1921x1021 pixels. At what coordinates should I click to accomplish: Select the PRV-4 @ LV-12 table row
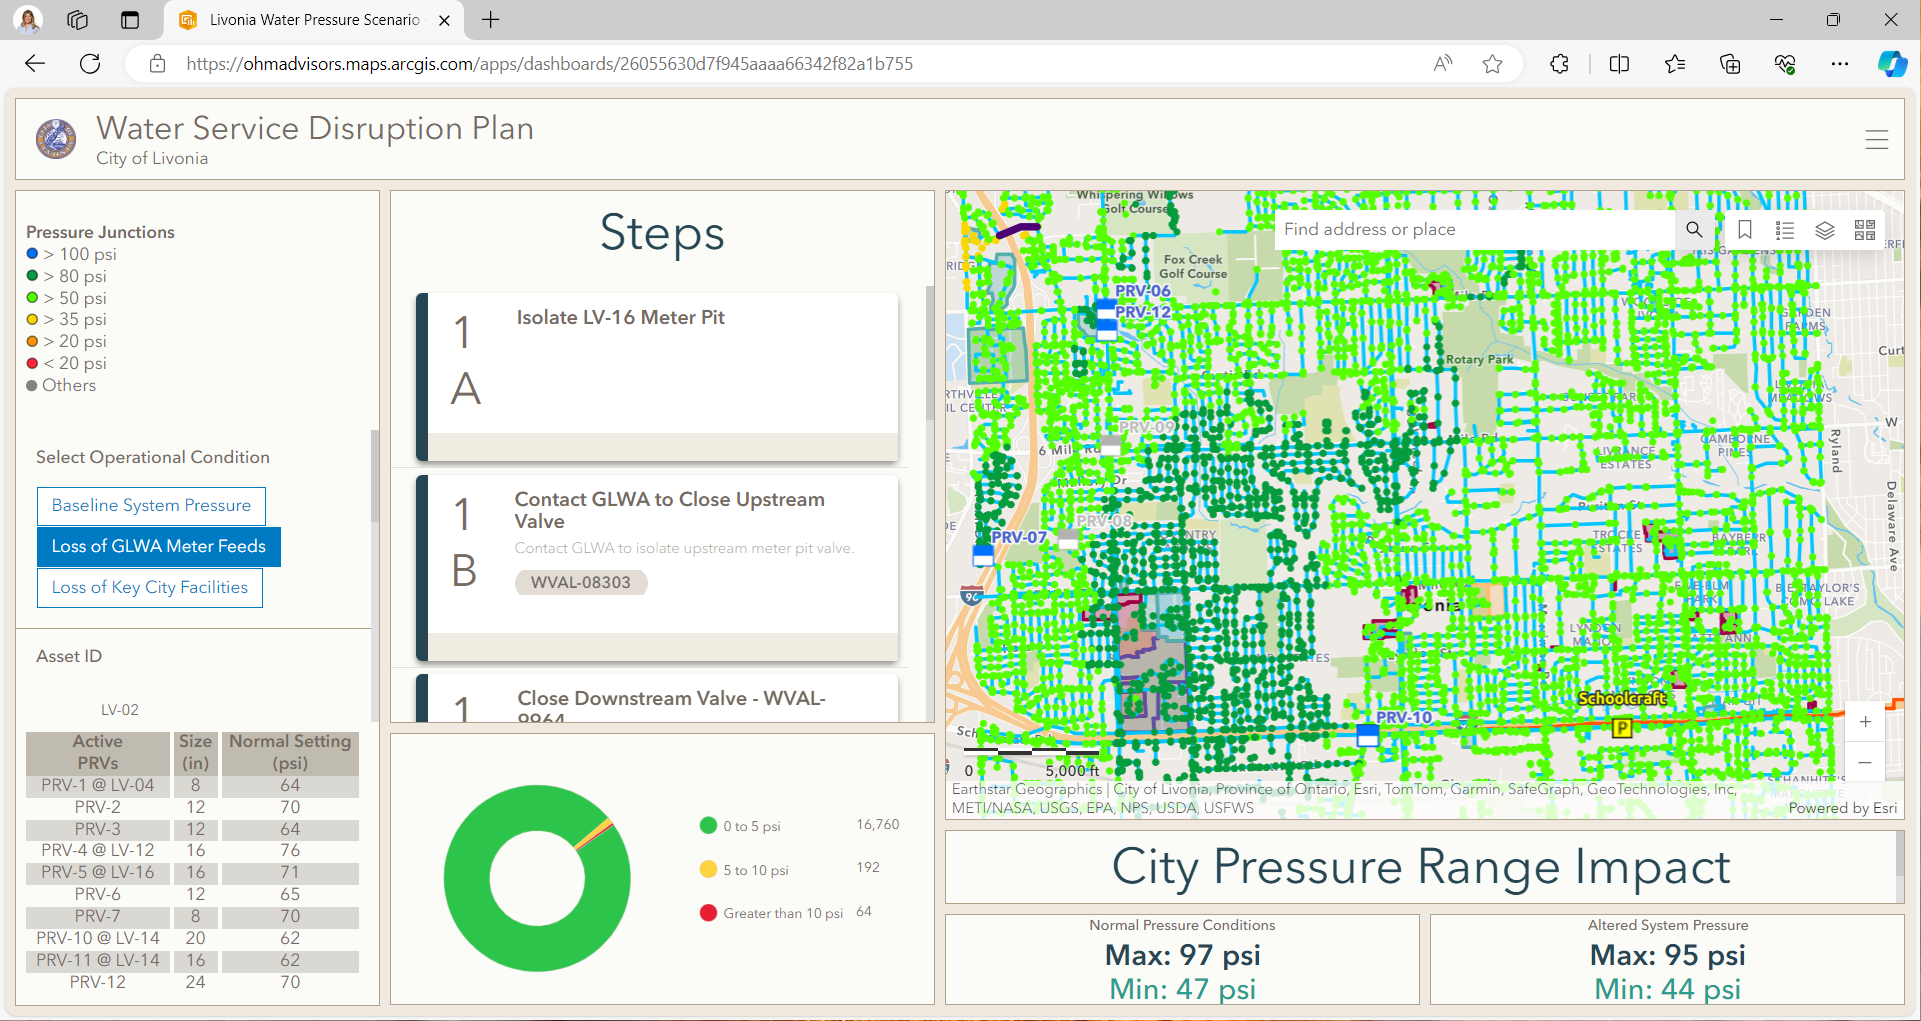pyautogui.click(x=192, y=851)
